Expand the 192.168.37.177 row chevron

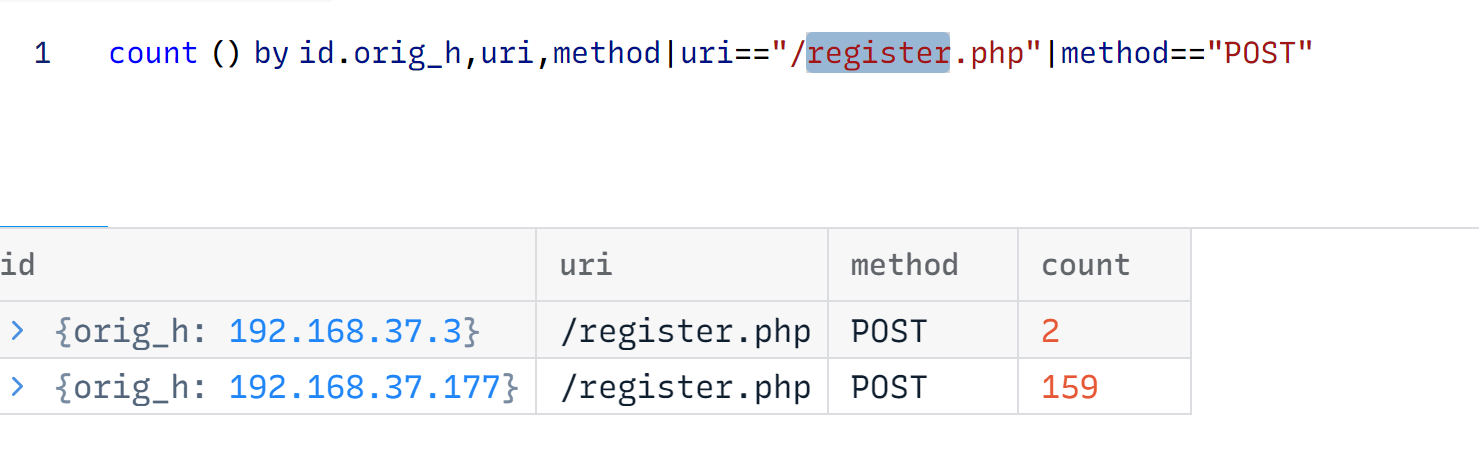[17, 387]
